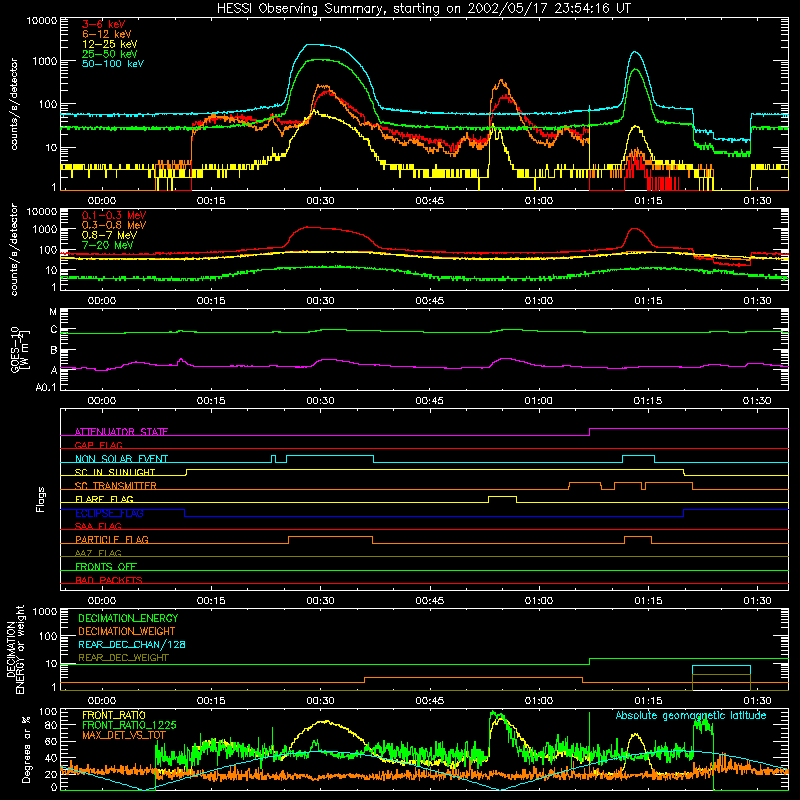Click the DECIMATION_WEIGHT legend label
The height and width of the screenshot is (800, 800).
[x=127, y=631]
